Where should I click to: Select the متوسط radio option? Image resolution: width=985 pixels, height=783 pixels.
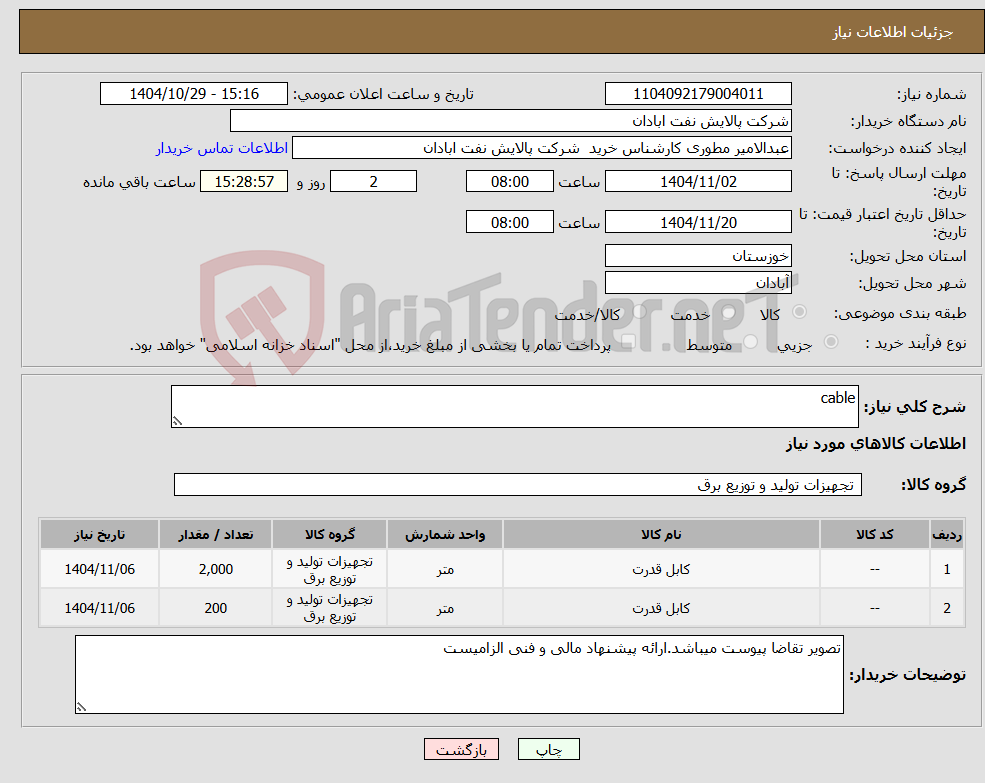[x=752, y=341]
